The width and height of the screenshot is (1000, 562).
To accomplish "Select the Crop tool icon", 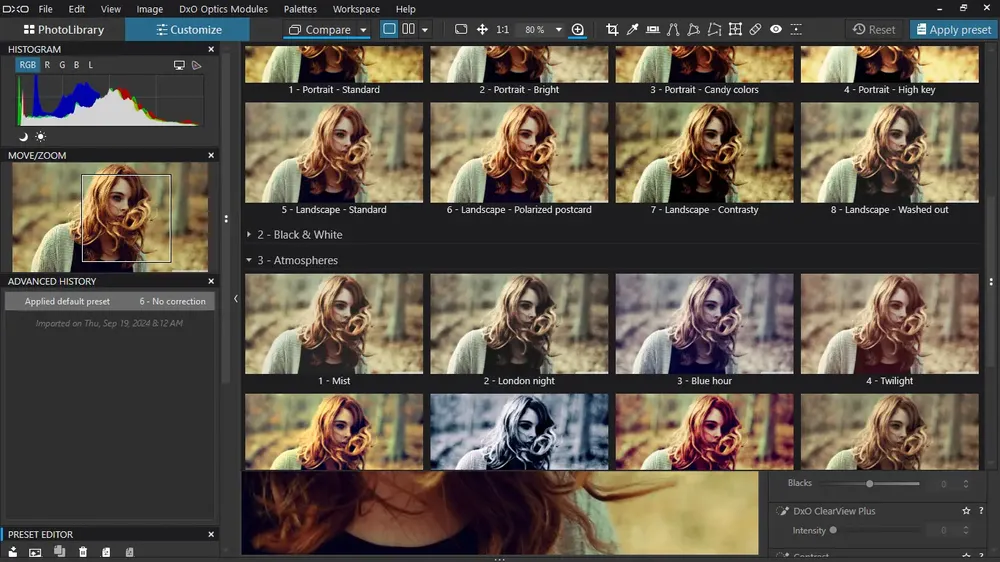I will point(612,29).
